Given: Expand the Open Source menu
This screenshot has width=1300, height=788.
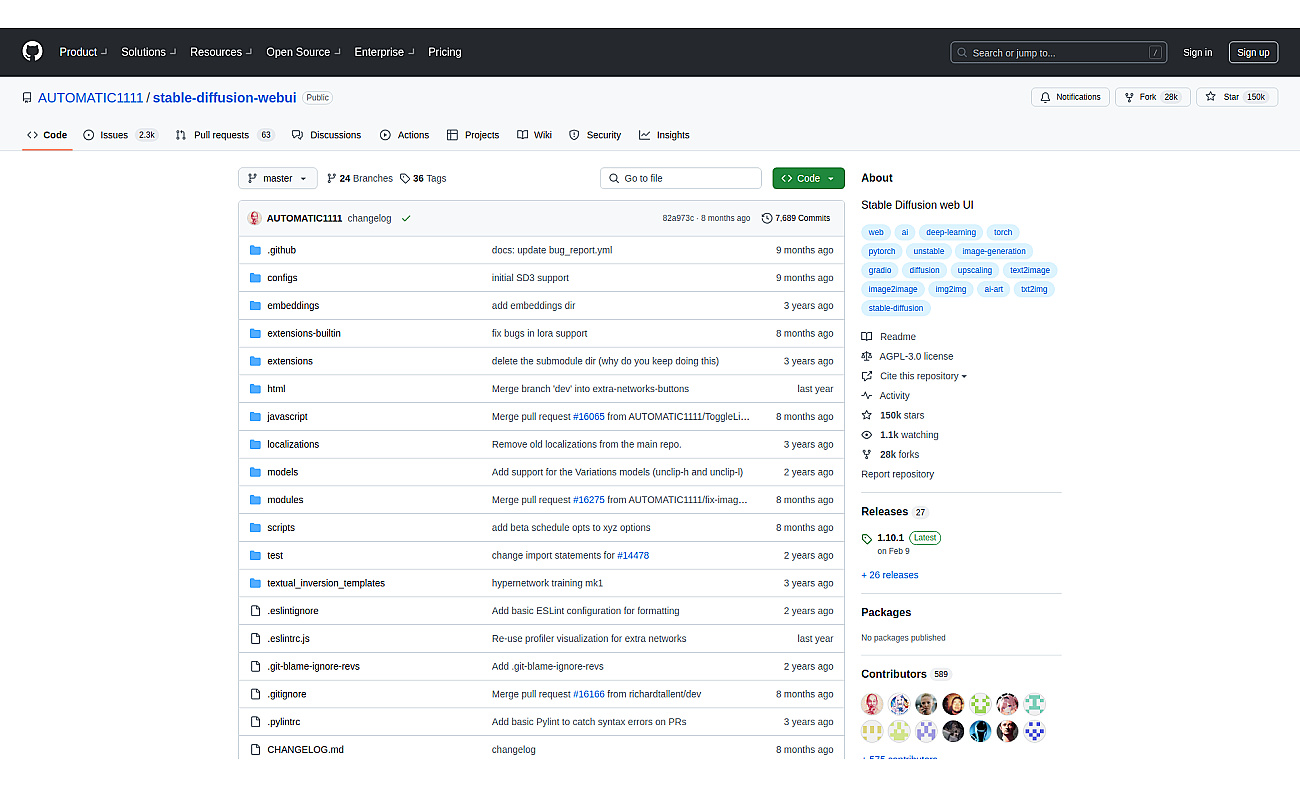Looking at the screenshot, I should pyautogui.click(x=303, y=52).
